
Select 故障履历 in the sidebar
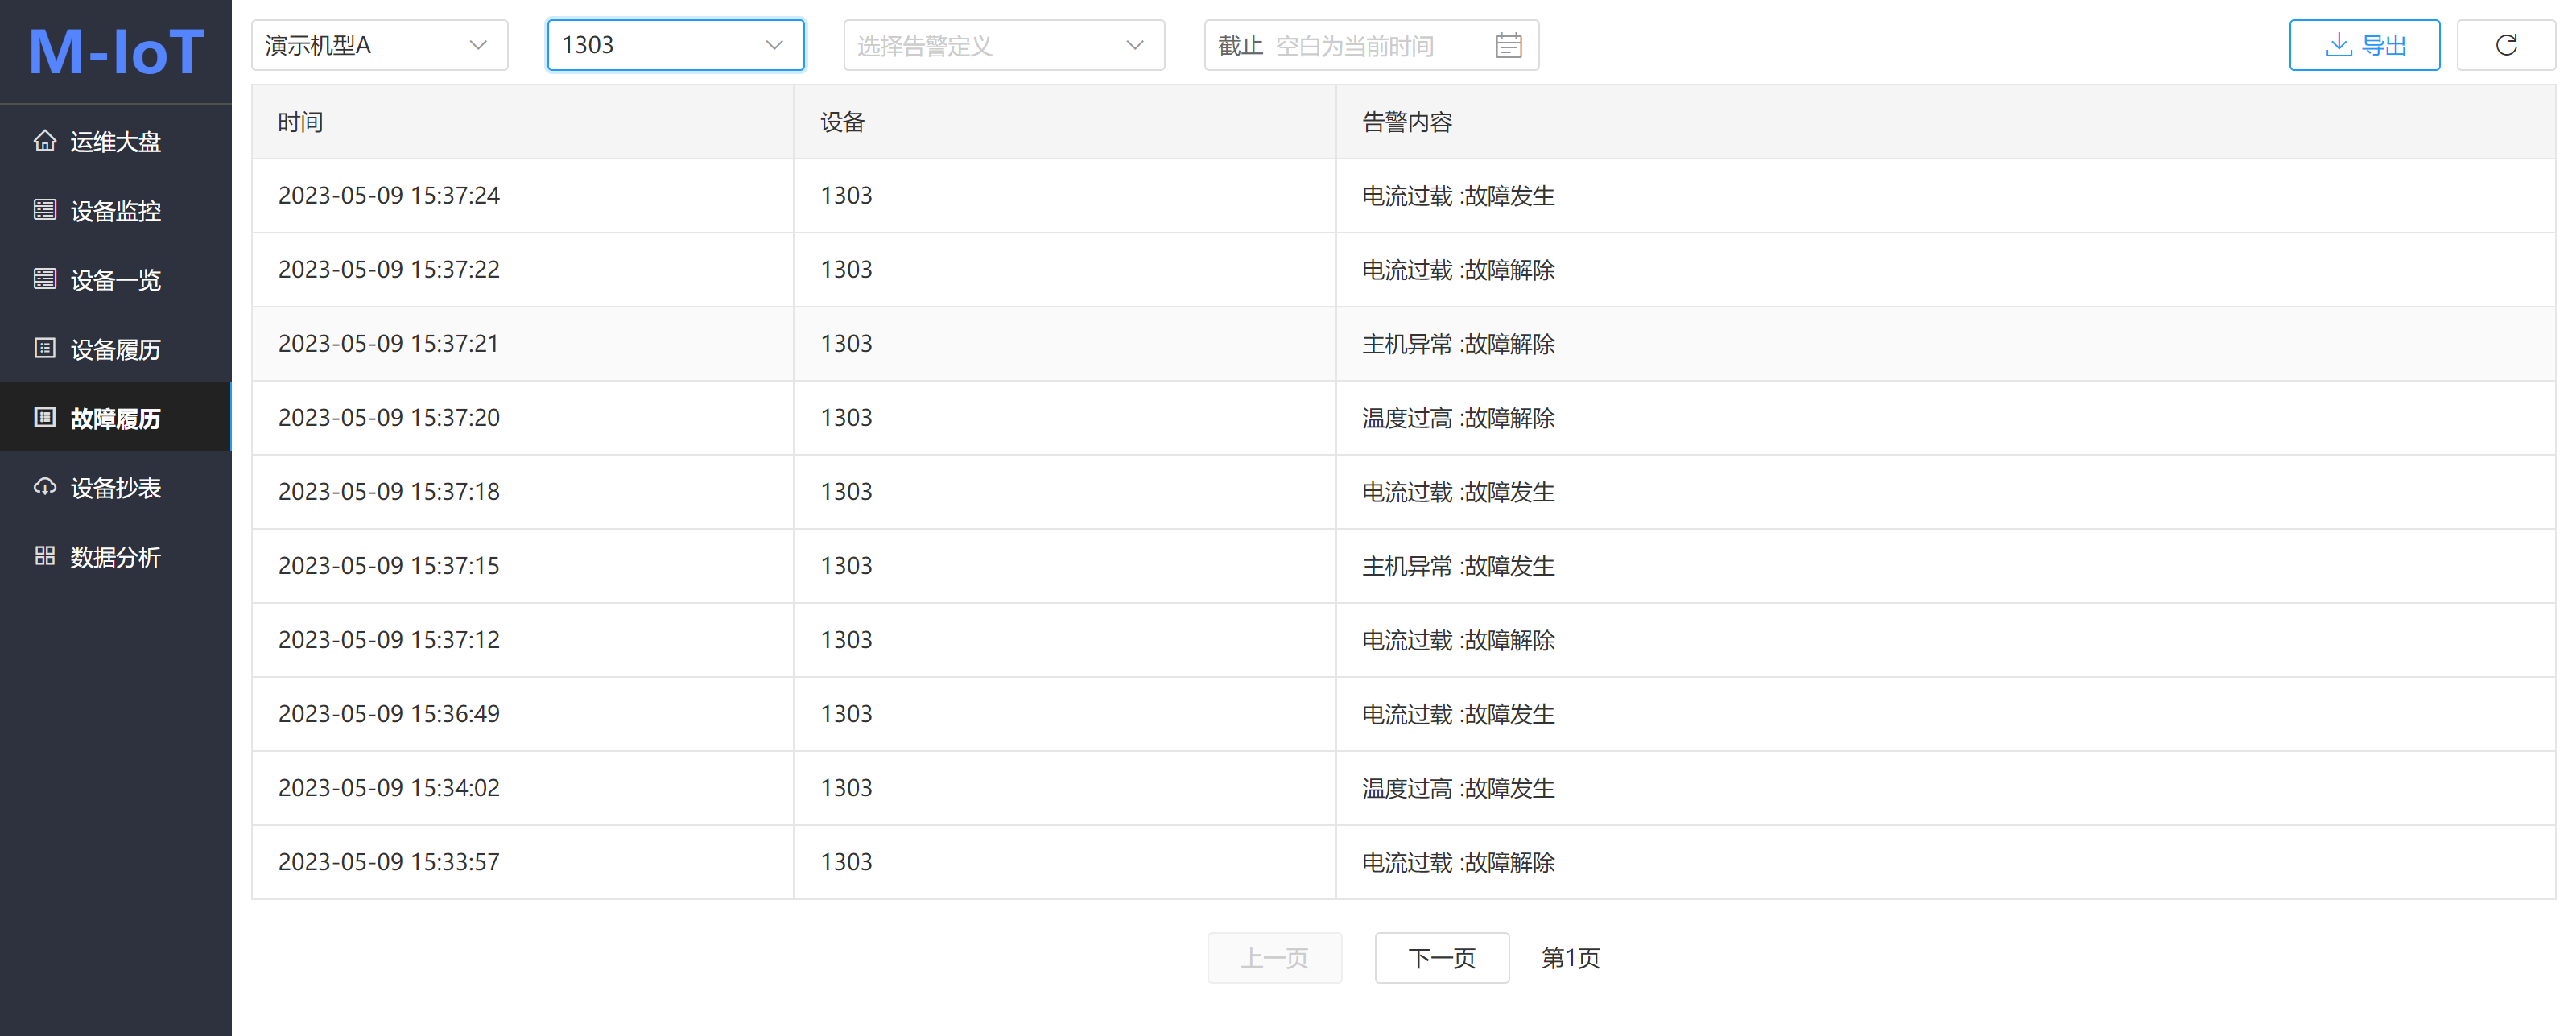(x=116, y=417)
